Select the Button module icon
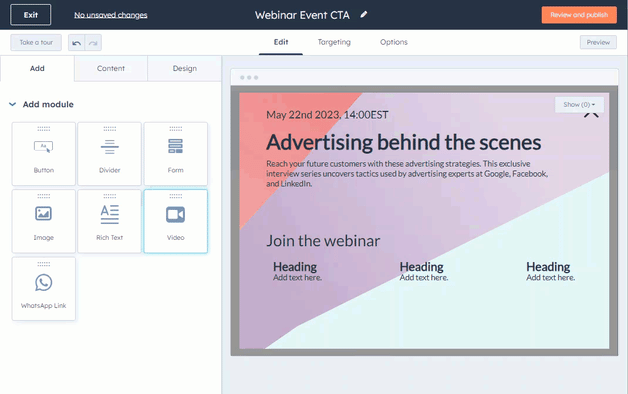 coord(43,147)
